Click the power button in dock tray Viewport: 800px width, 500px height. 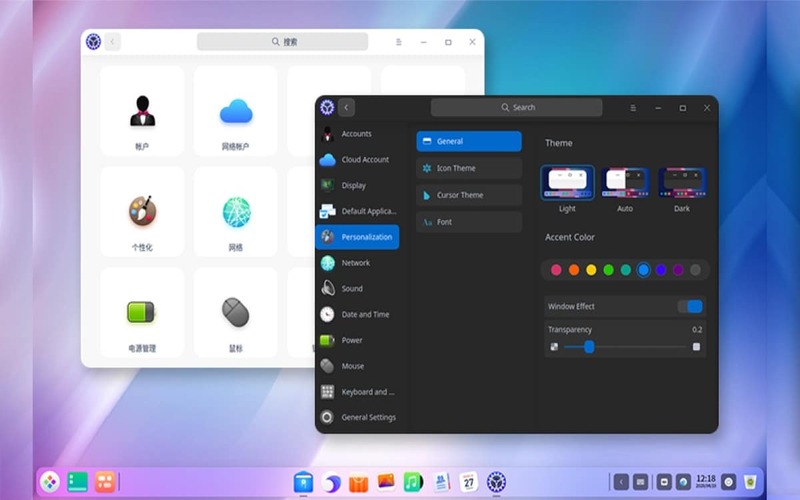[729, 482]
